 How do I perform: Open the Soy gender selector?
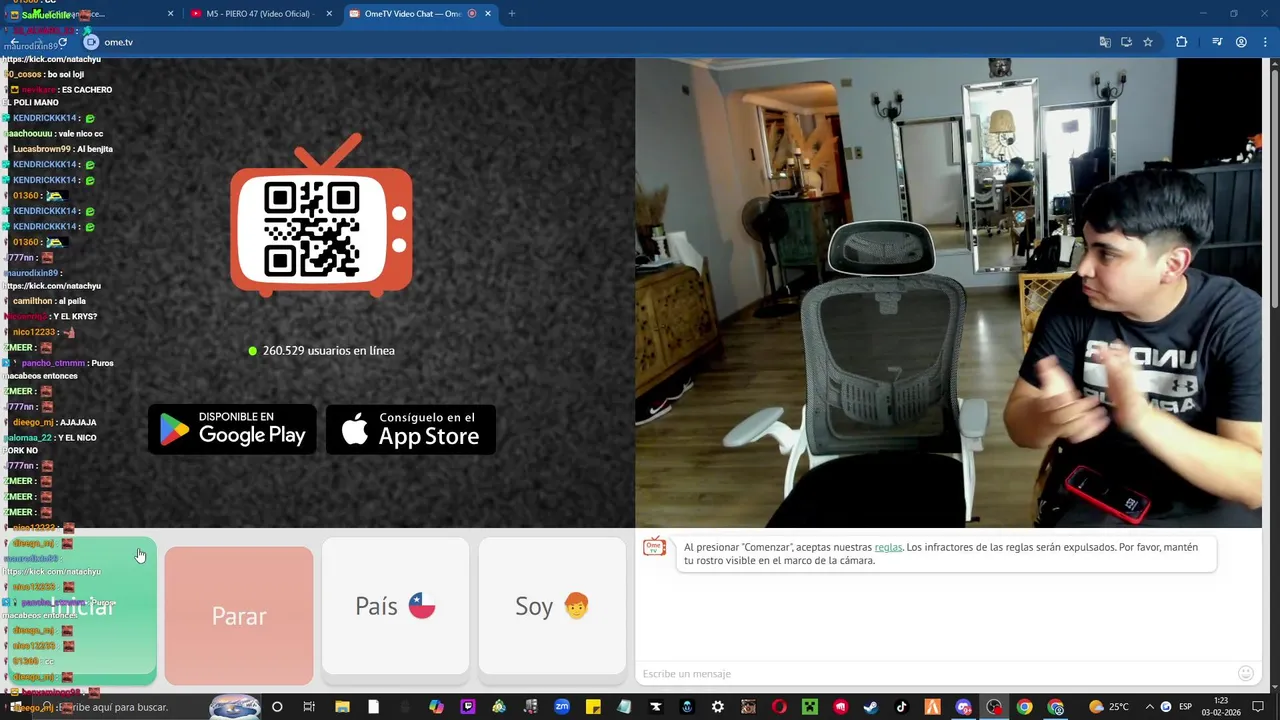click(x=552, y=606)
